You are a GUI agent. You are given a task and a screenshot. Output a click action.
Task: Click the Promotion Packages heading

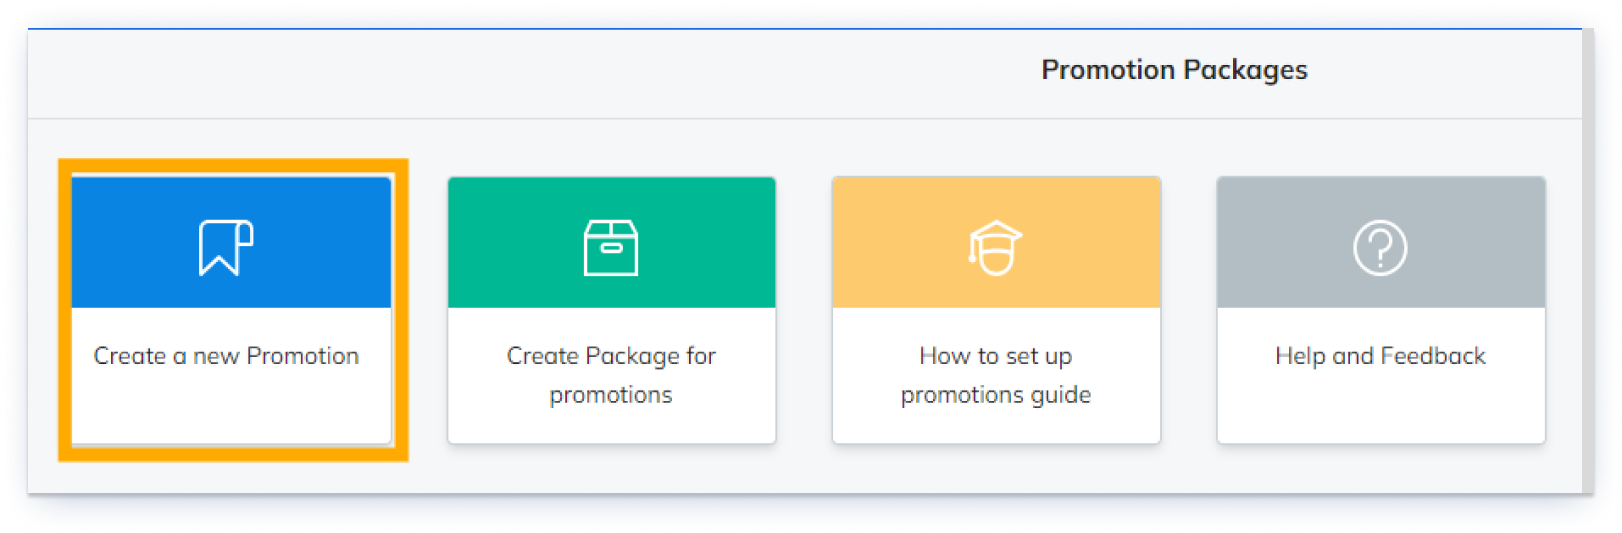pyautogui.click(x=1174, y=70)
